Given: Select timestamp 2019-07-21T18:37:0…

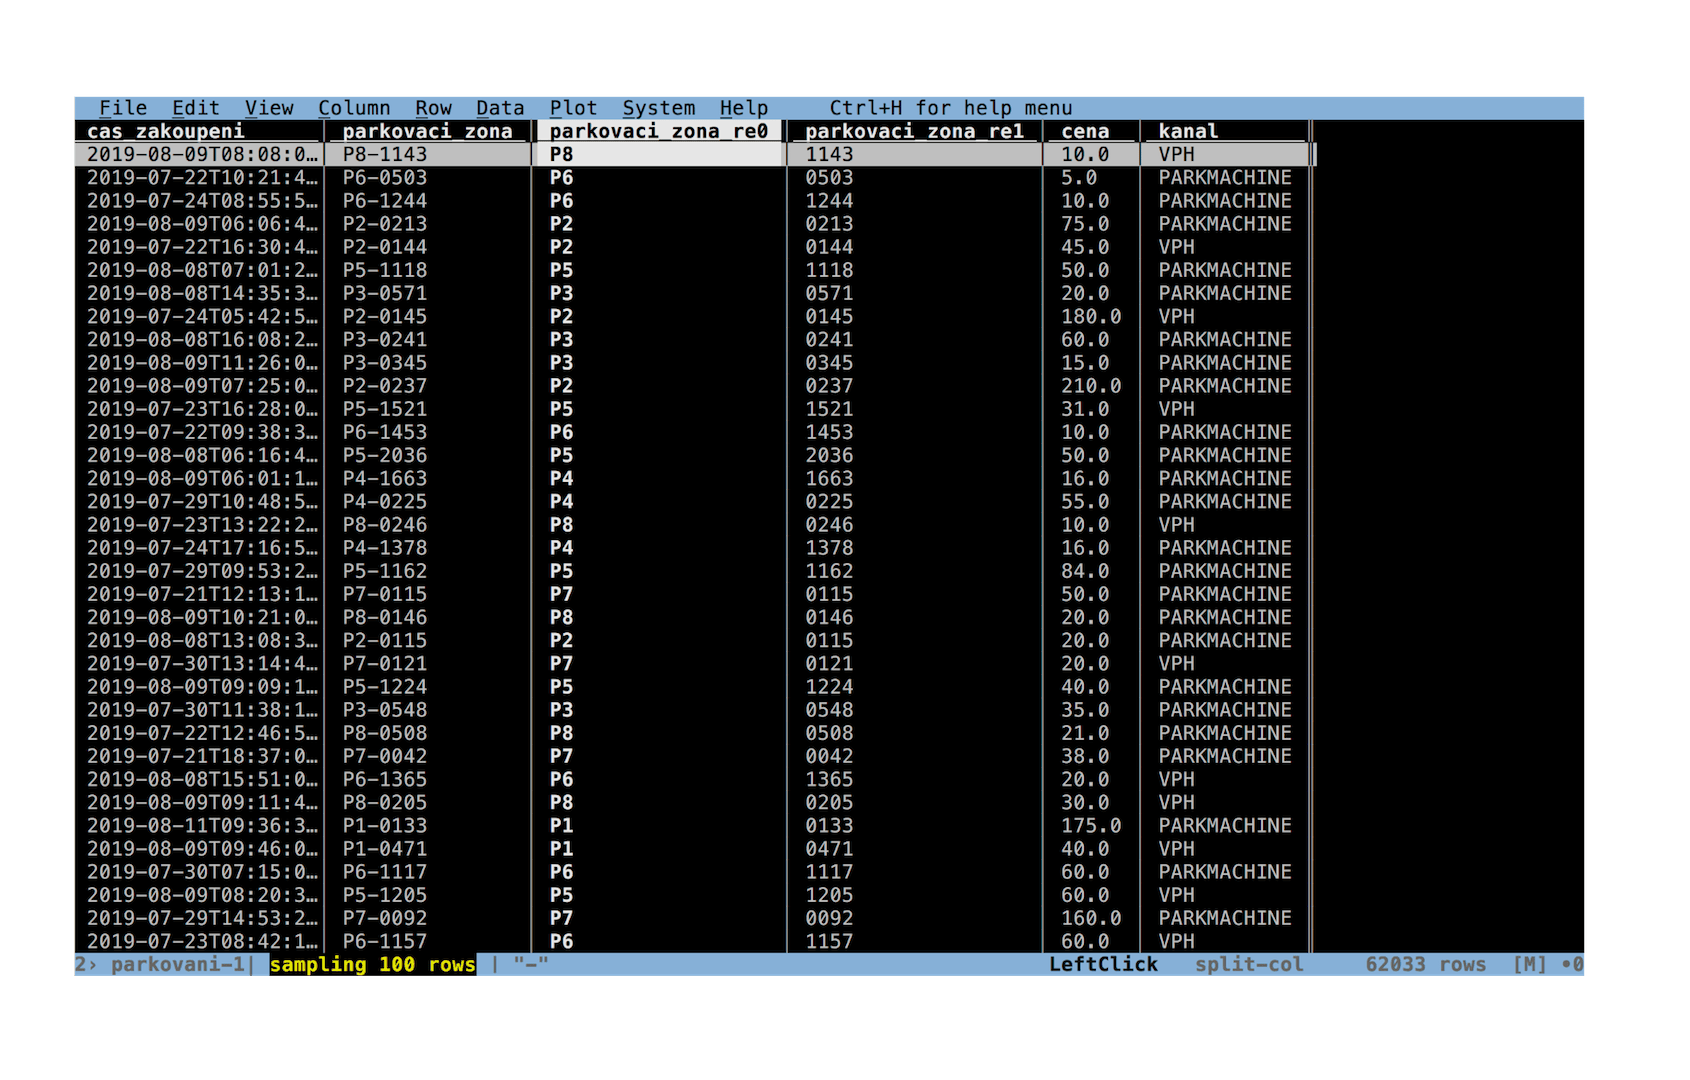Looking at the screenshot, I should click(x=203, y=756).
